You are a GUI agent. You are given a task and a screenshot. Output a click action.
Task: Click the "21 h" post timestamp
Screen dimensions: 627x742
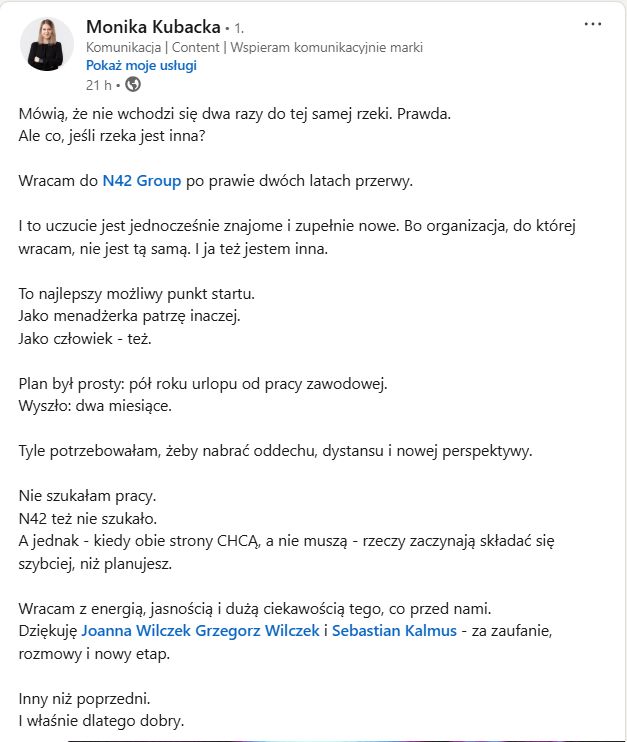point(98,84)
